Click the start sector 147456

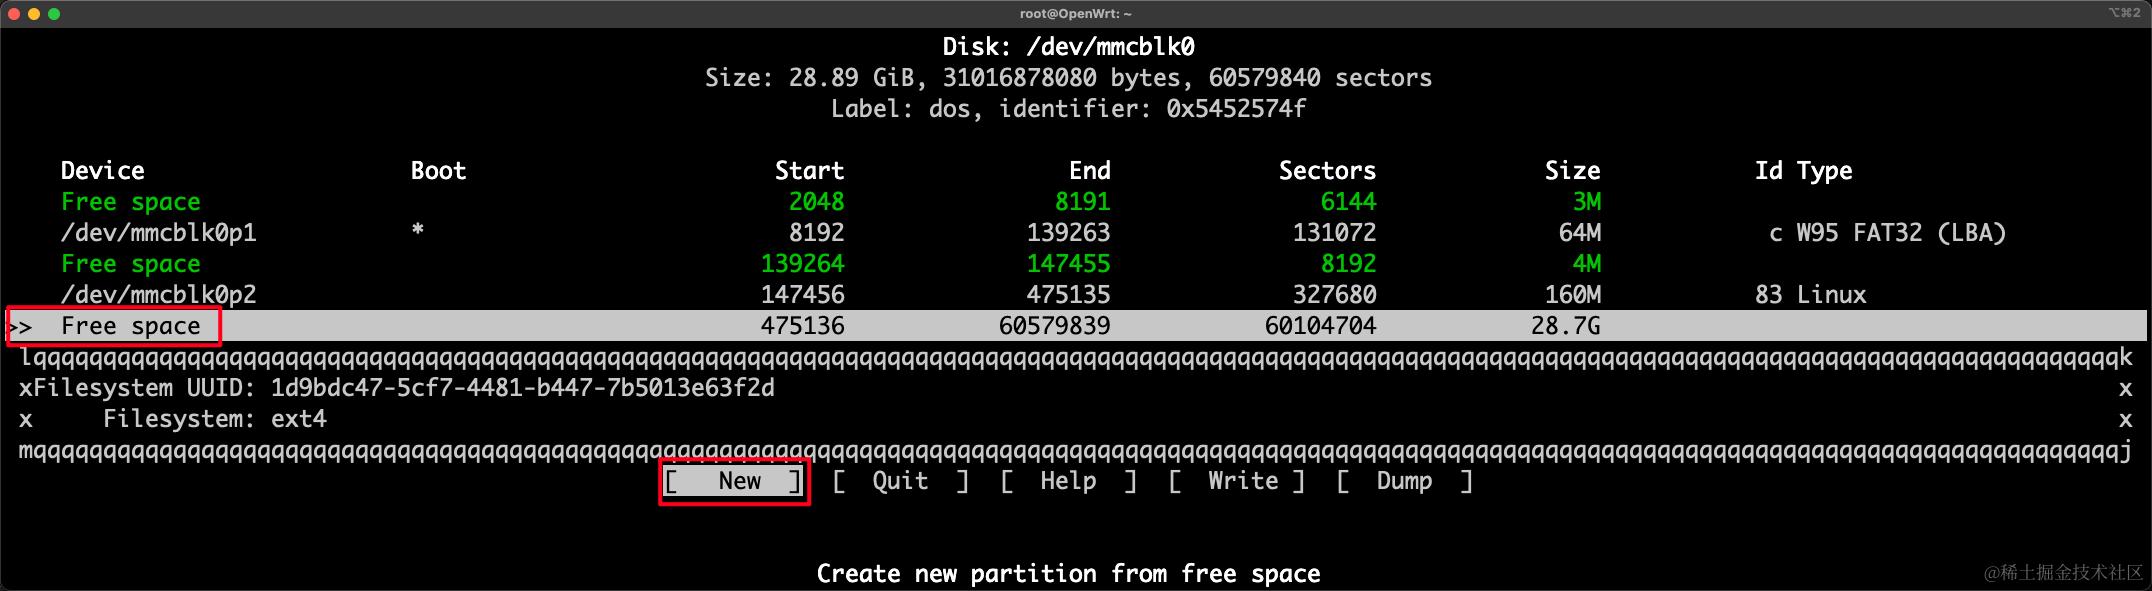pyautogui.click(x=802, y=295)
